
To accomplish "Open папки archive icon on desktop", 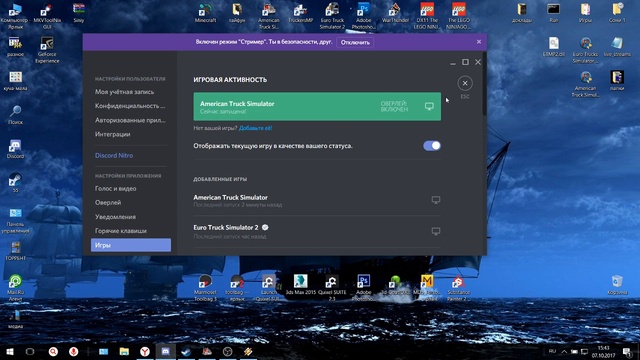I will (617, 81).
